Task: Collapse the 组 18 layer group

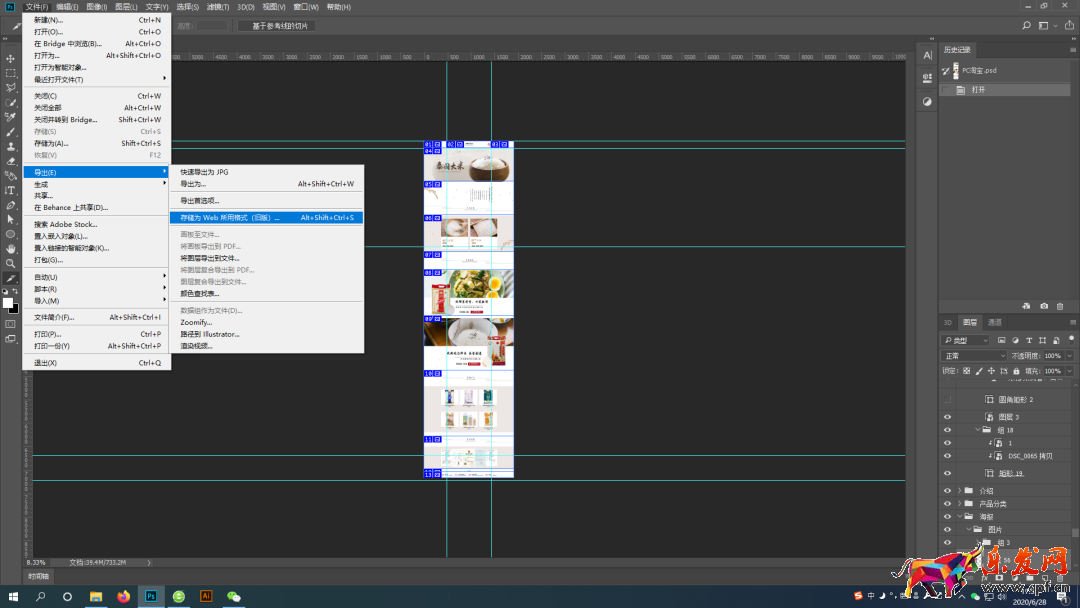Action: click(x=979, y=430)
